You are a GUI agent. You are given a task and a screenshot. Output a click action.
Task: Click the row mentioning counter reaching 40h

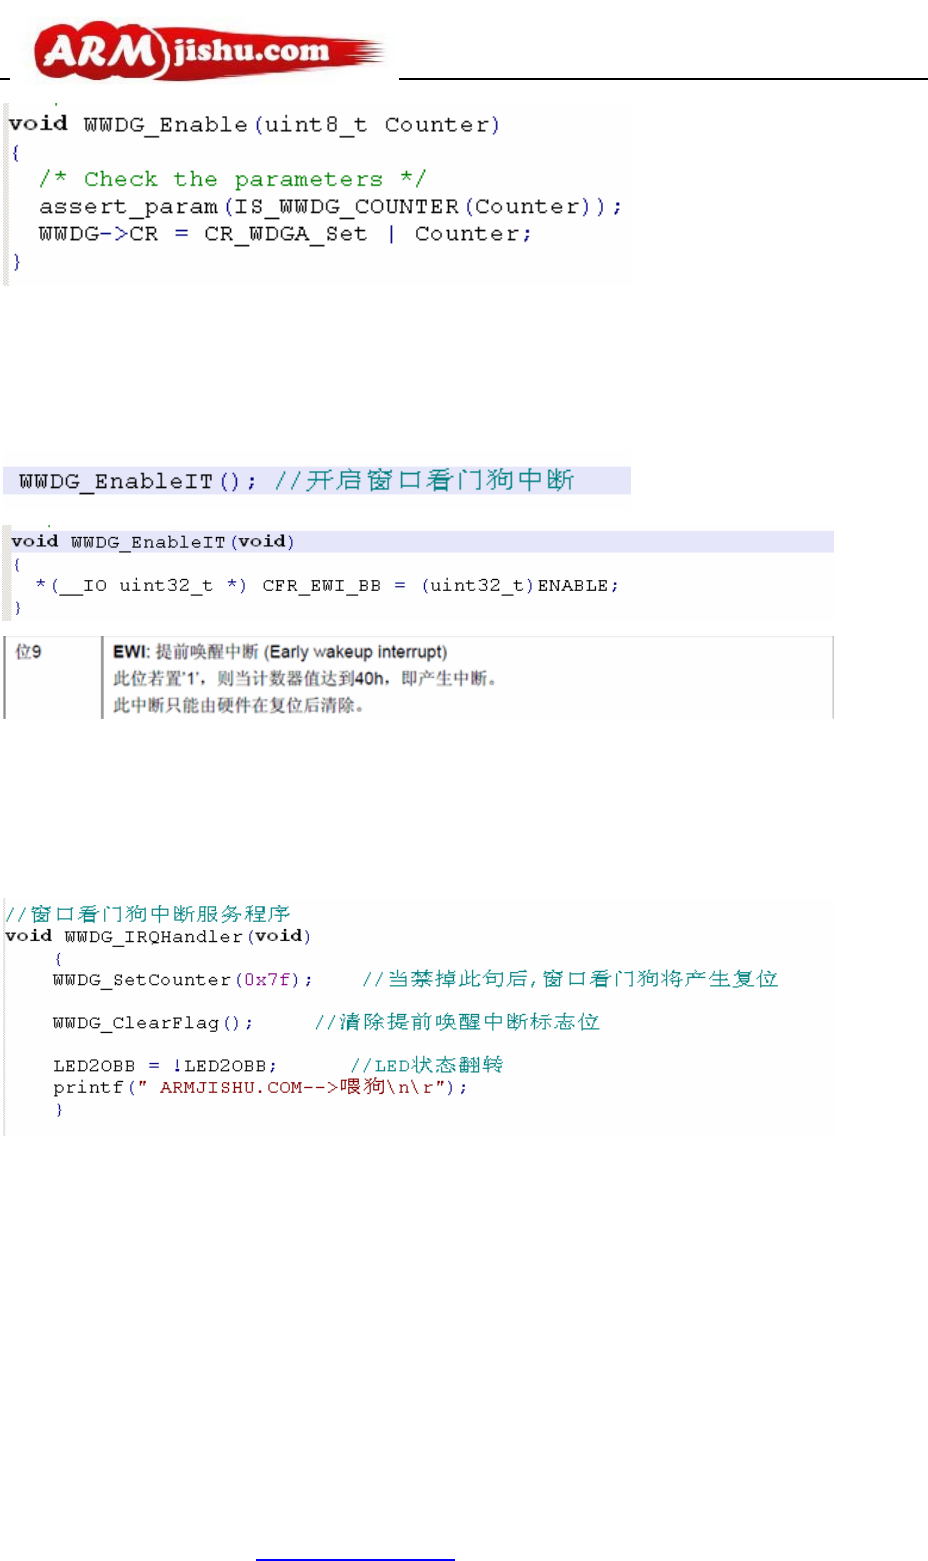(305, 679)
